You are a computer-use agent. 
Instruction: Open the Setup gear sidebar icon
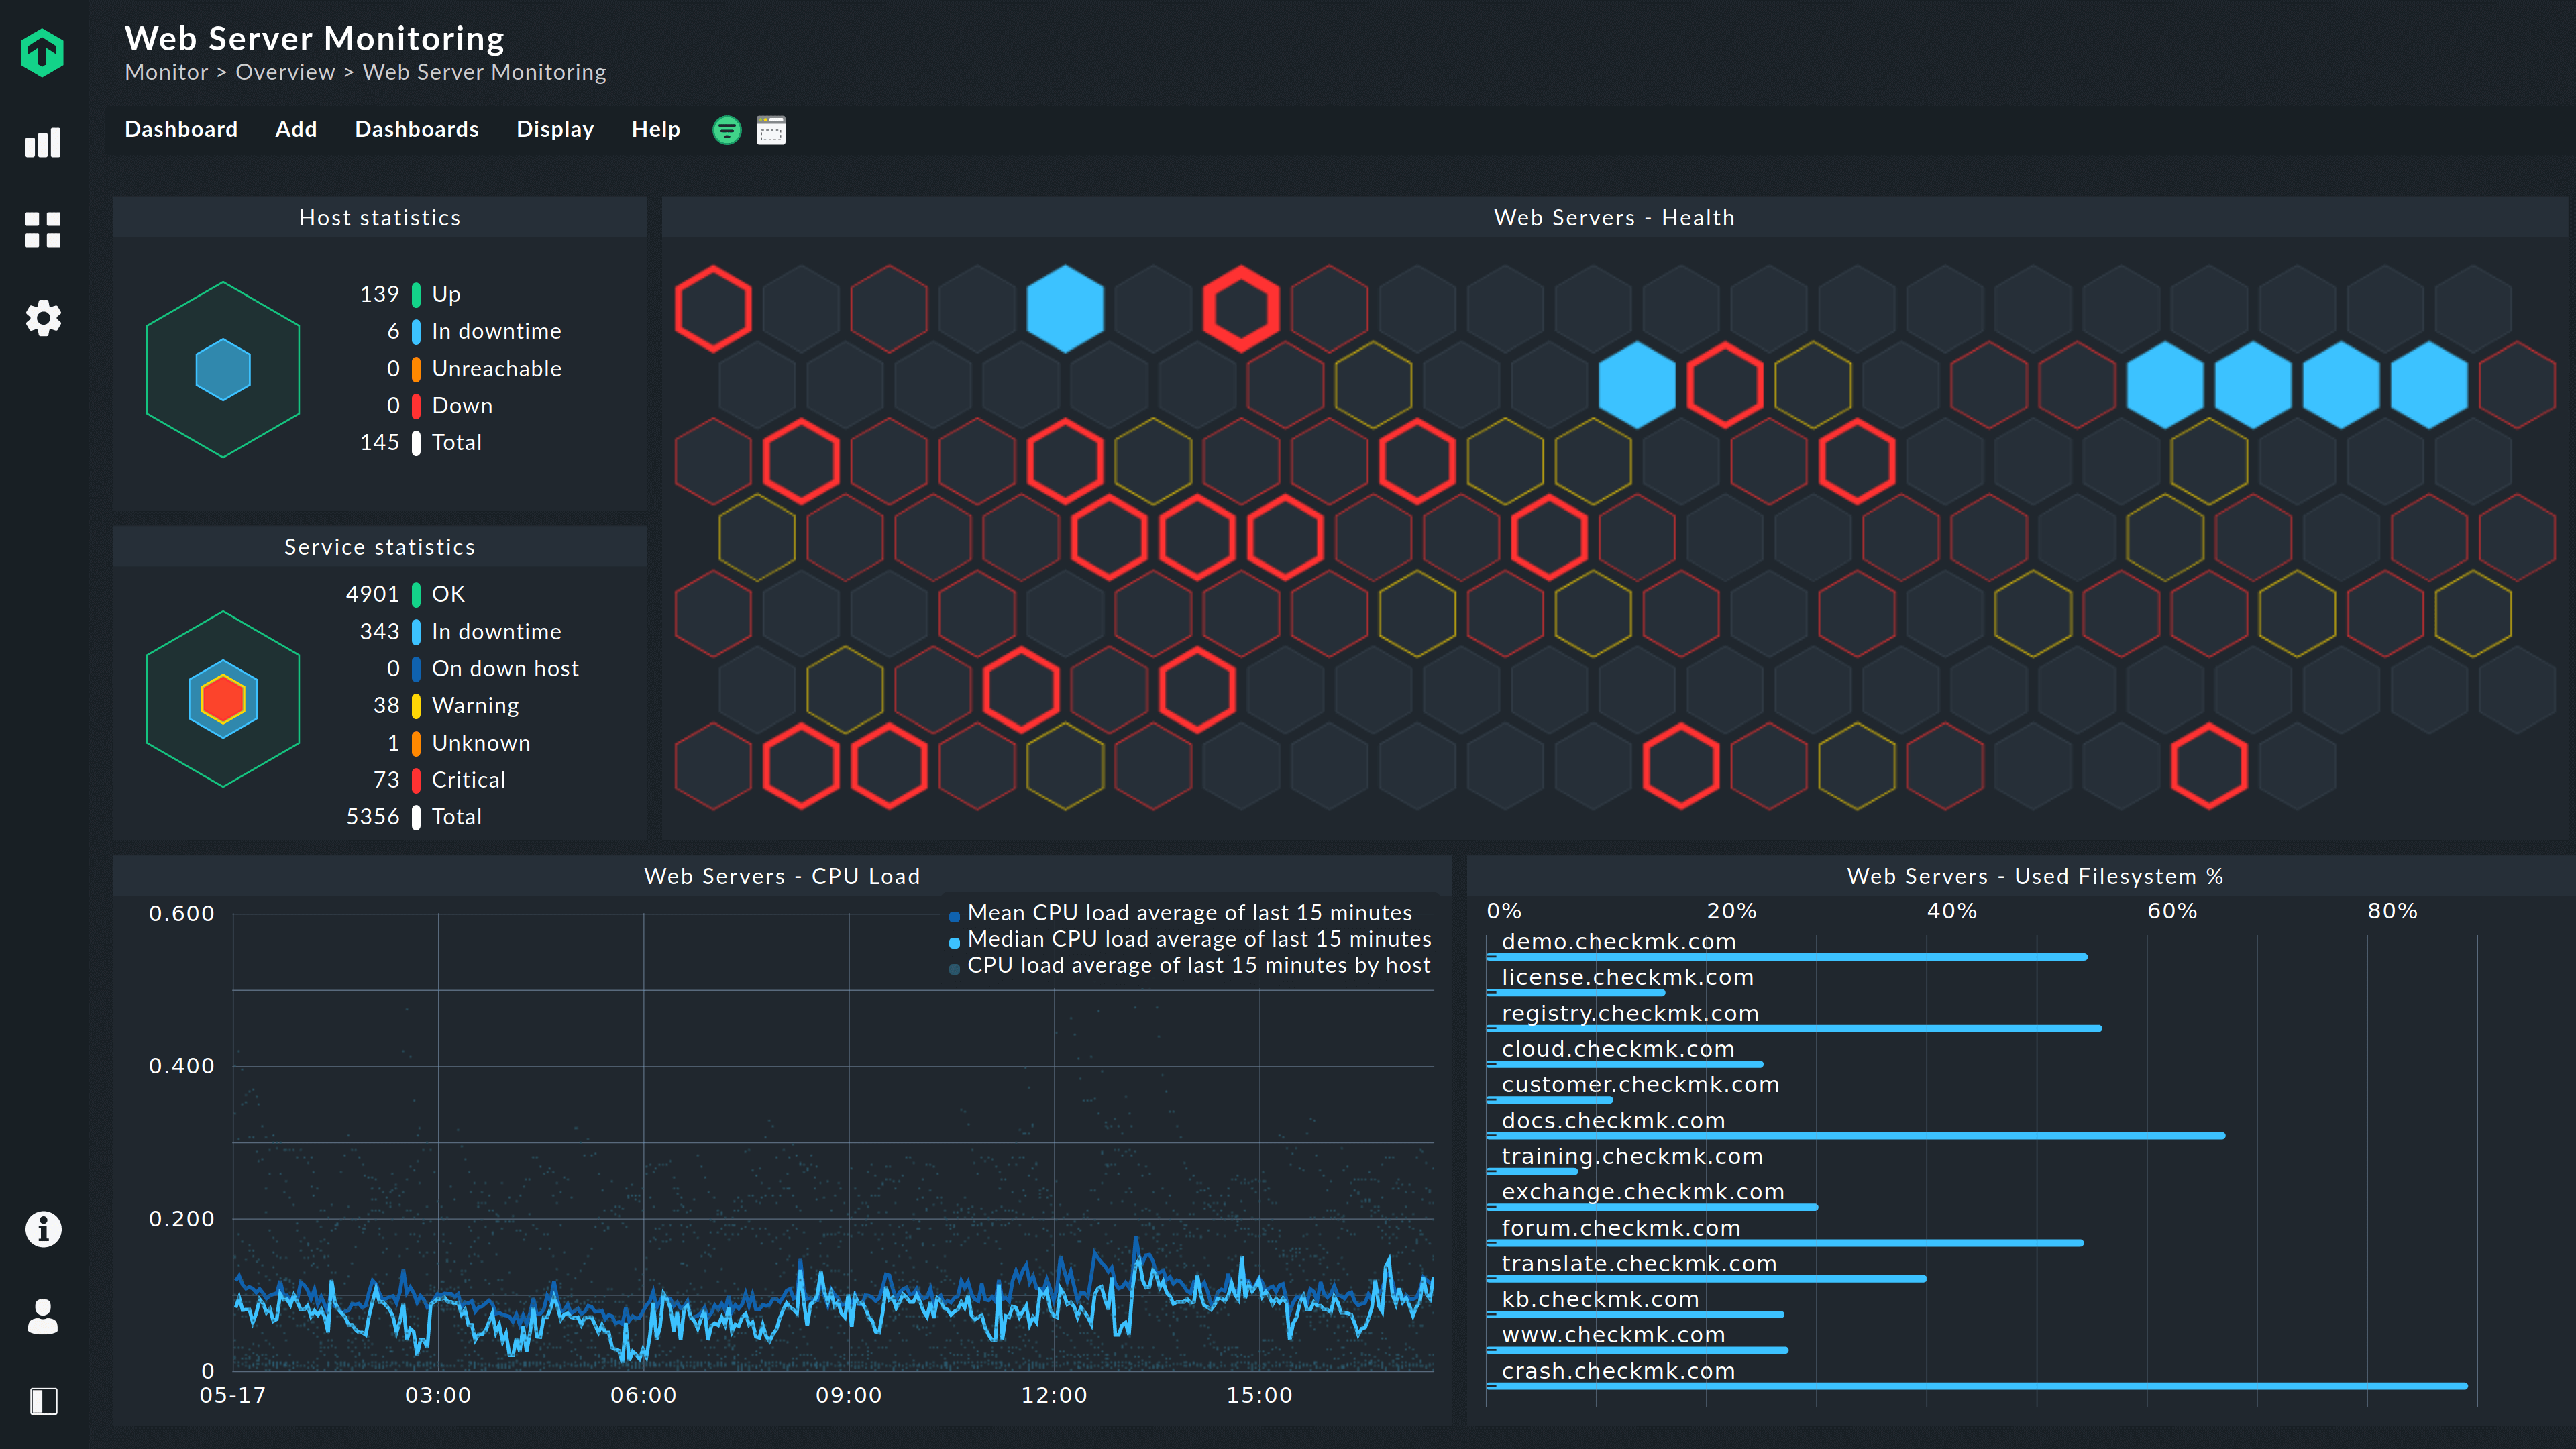[x=42, y=318]
